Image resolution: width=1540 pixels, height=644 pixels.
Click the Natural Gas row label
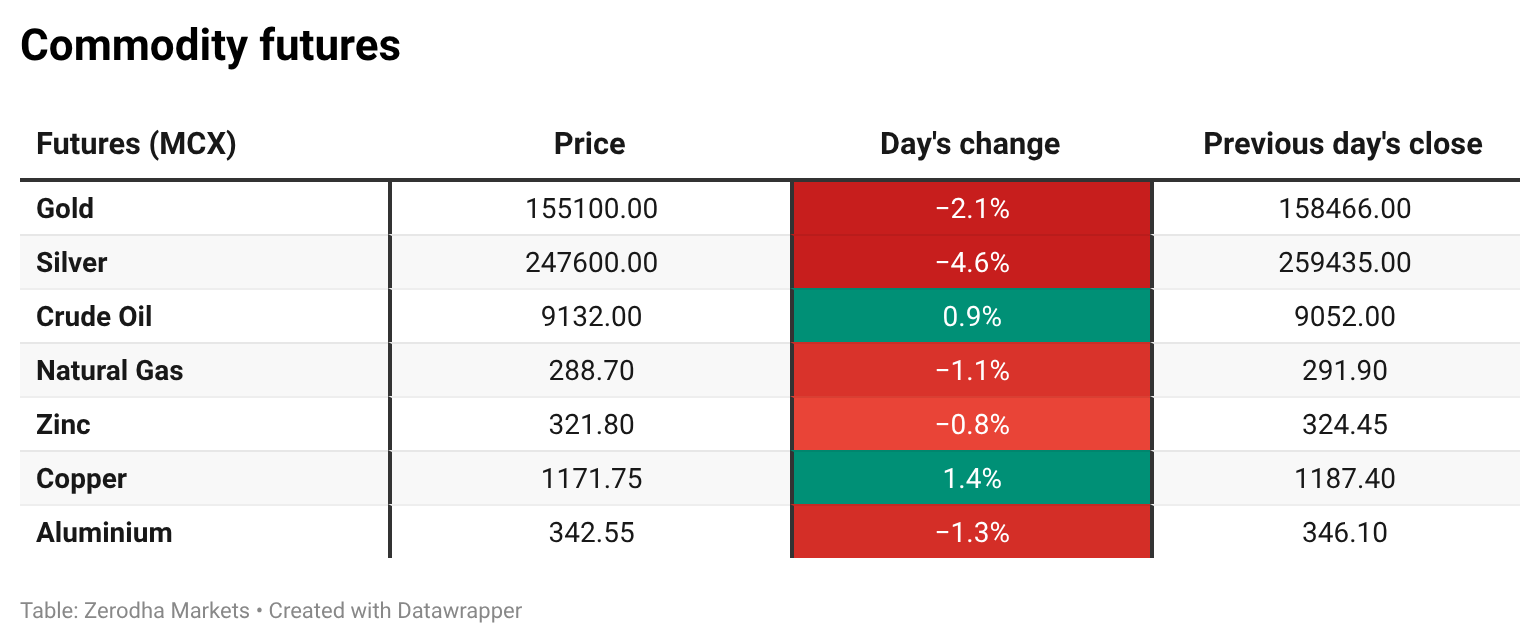click(110, 370)
